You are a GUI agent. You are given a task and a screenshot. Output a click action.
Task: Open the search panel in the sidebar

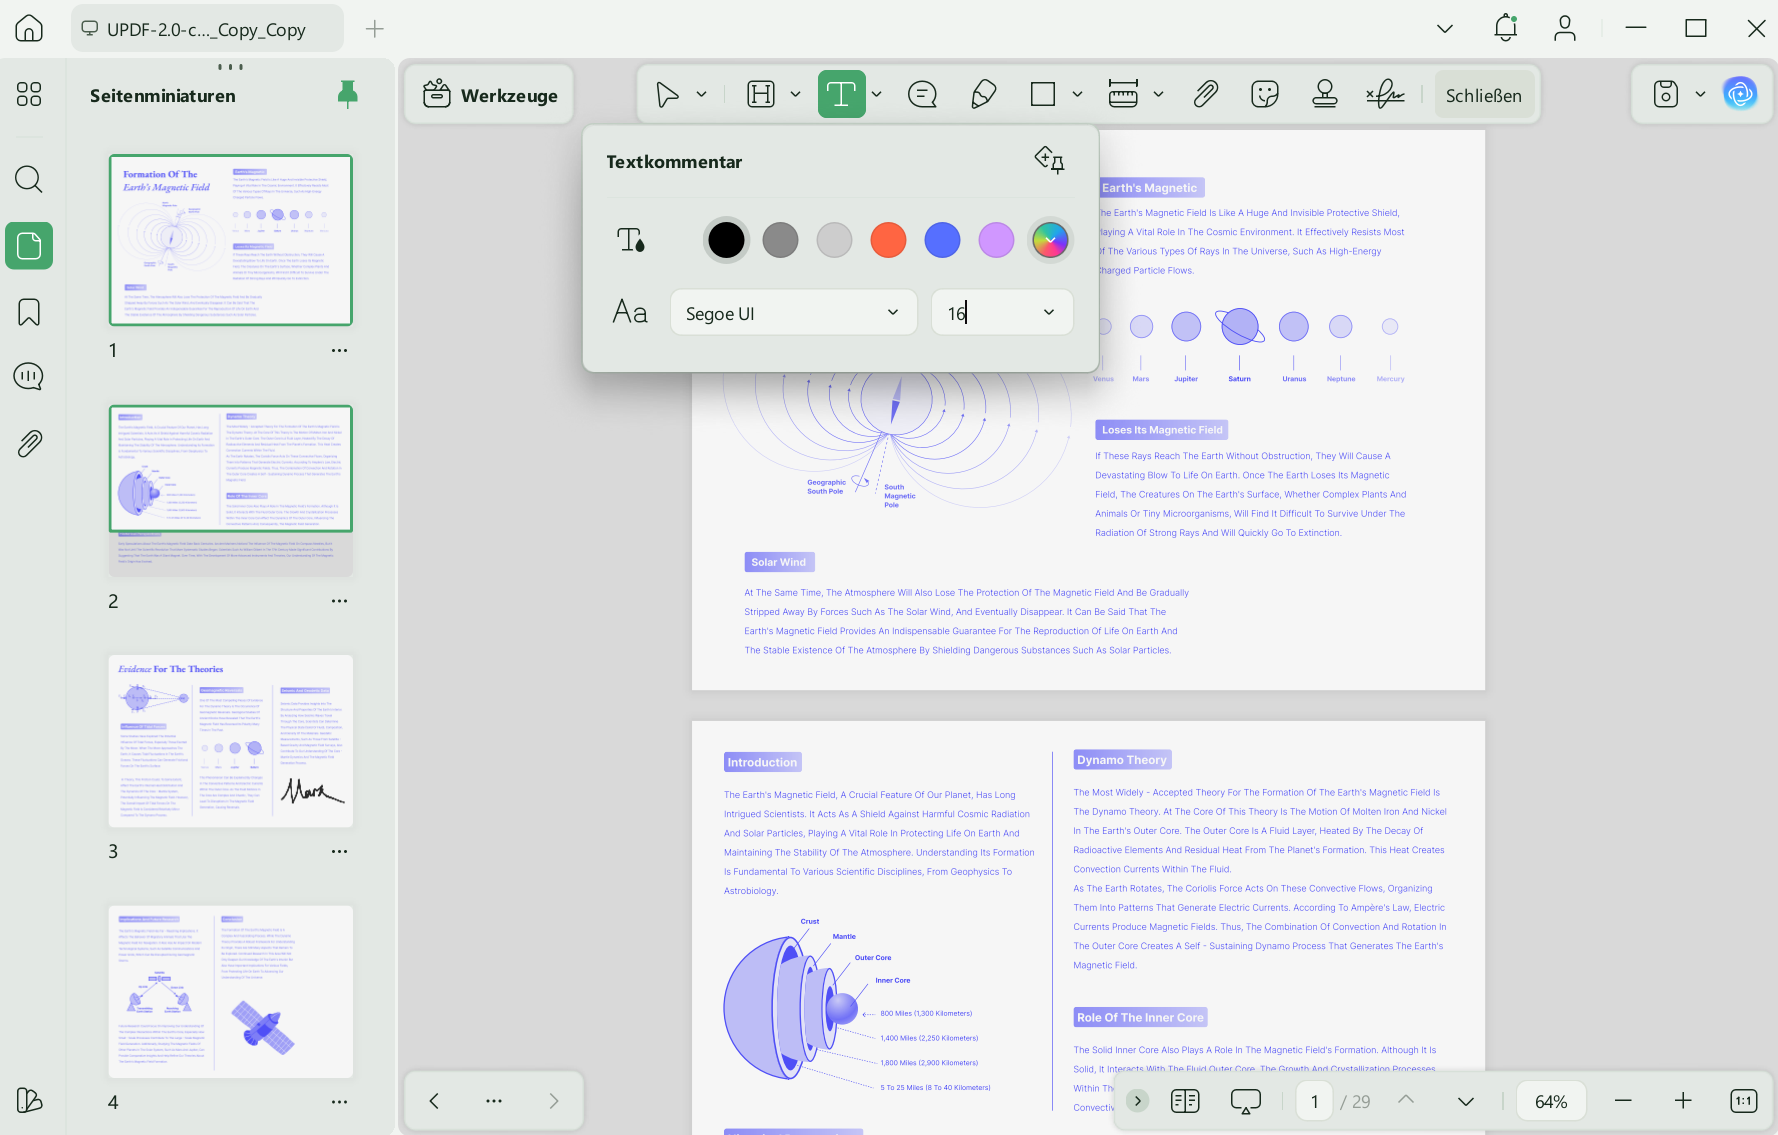coord(29,179)
